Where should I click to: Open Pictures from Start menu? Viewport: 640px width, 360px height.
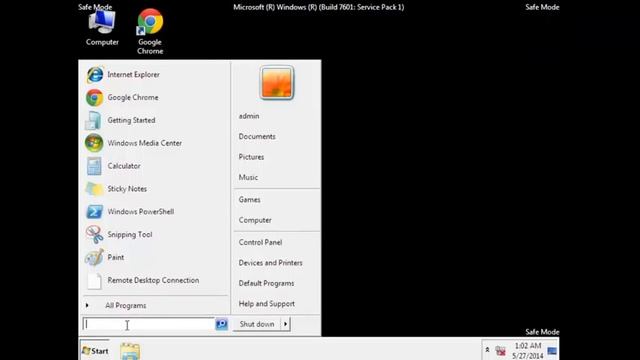coord(251,157)
